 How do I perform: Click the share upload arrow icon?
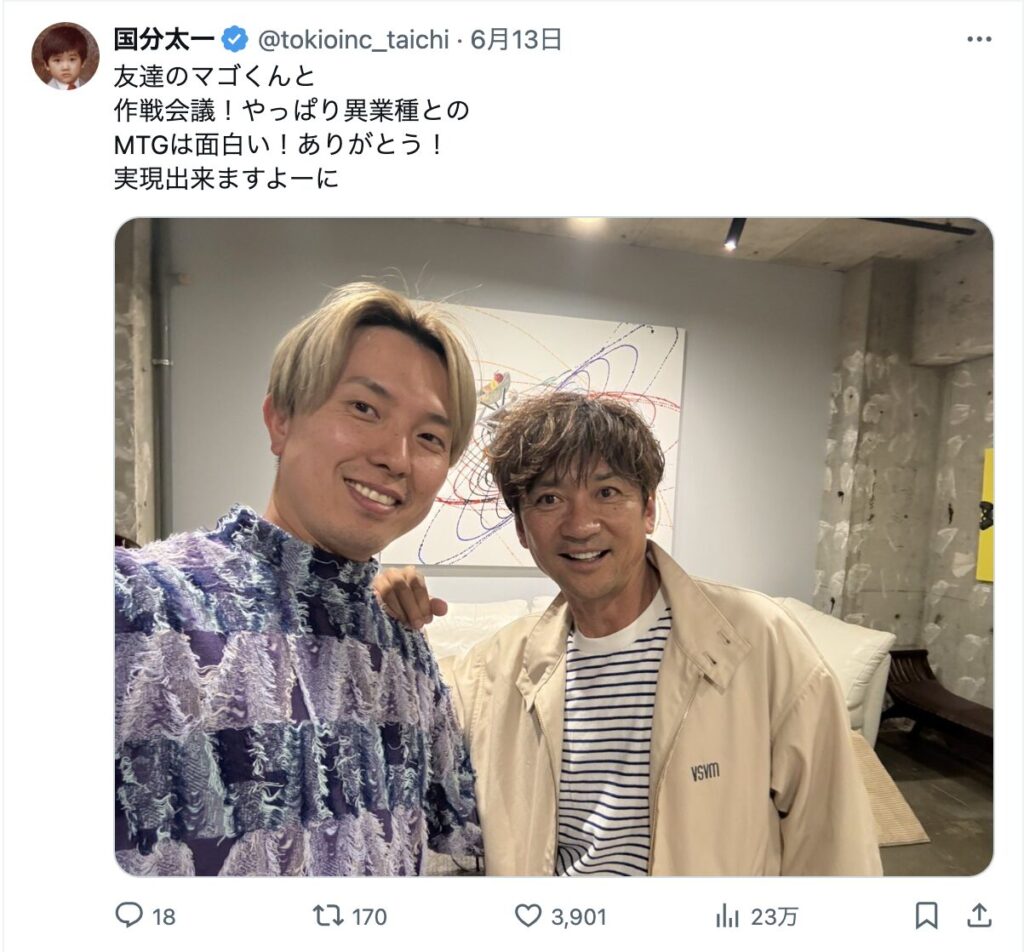click(979, 915)
